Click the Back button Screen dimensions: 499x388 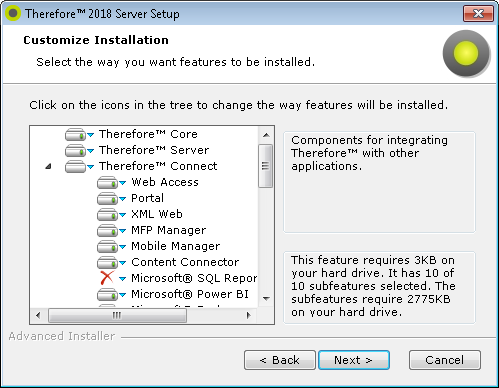click(x=280, y=360)
